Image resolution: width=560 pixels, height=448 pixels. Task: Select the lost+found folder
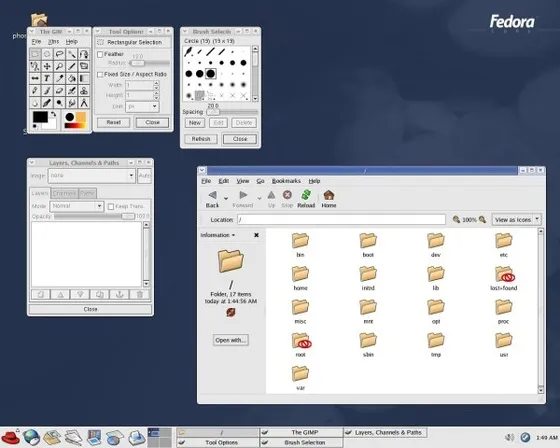click(x=504, y=278)
